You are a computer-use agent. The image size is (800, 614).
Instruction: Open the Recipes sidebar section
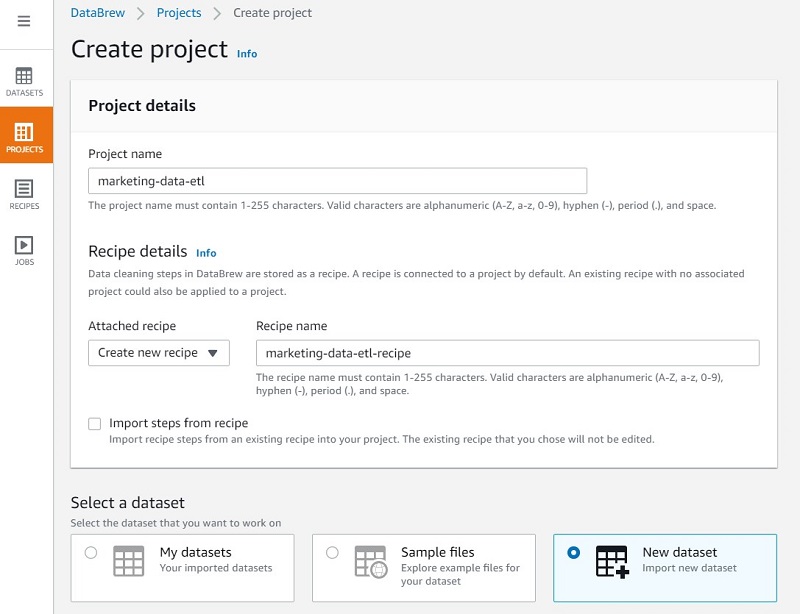24,194
